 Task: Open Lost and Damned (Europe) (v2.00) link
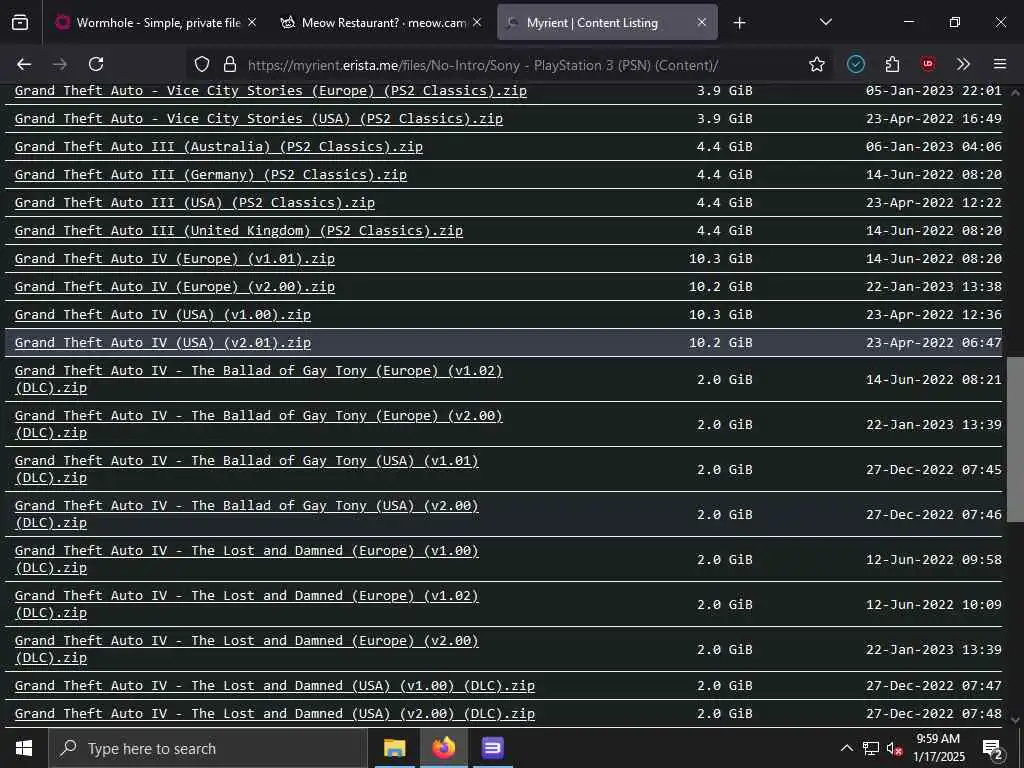[246, 650]
